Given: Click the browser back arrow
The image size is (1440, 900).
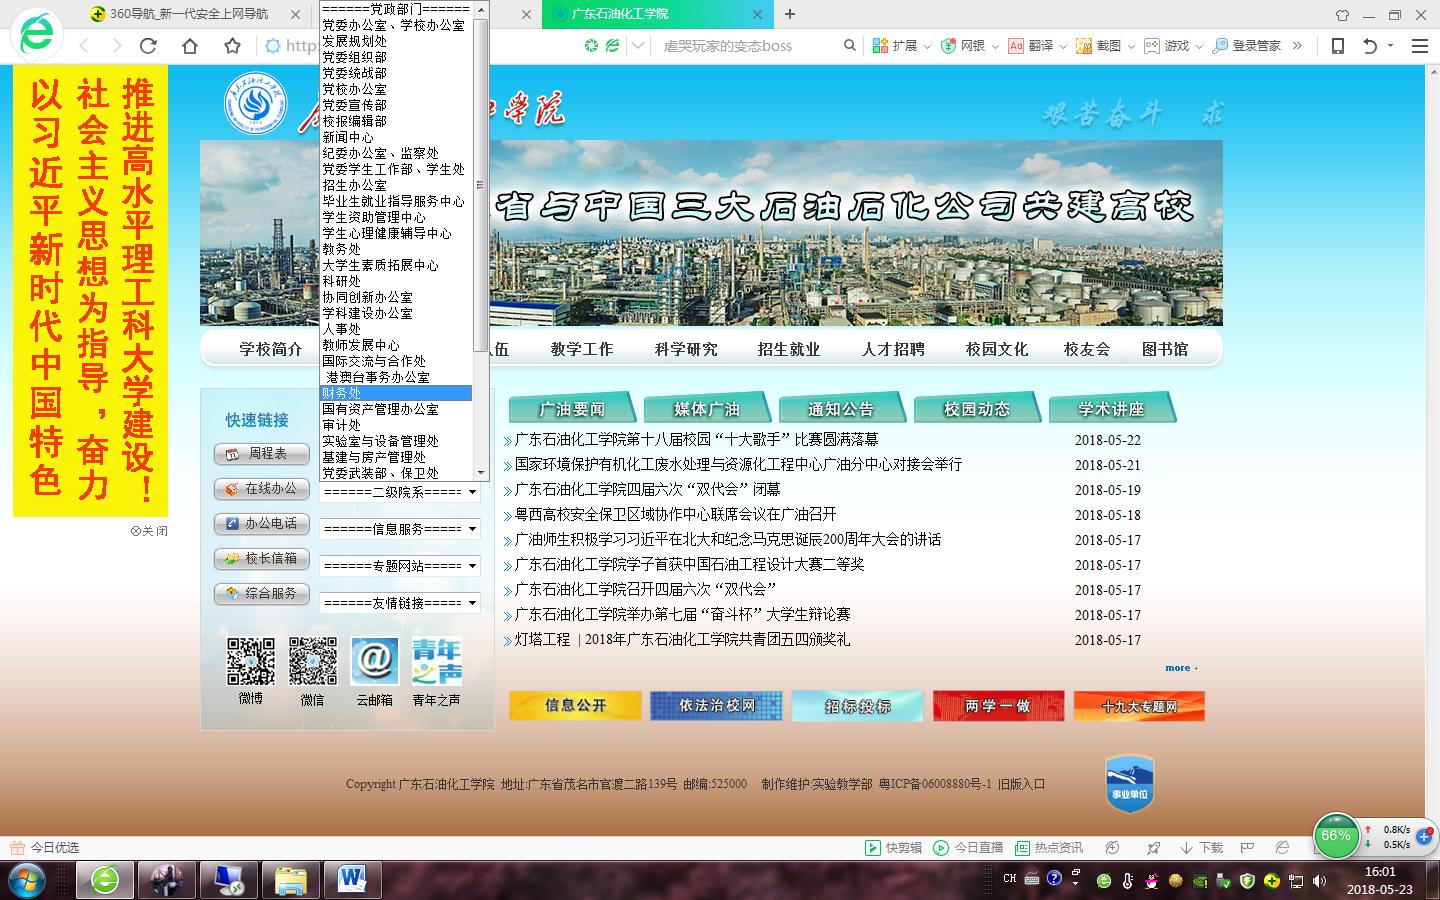Looking at the screenshot, I should [x=84, y=45].
